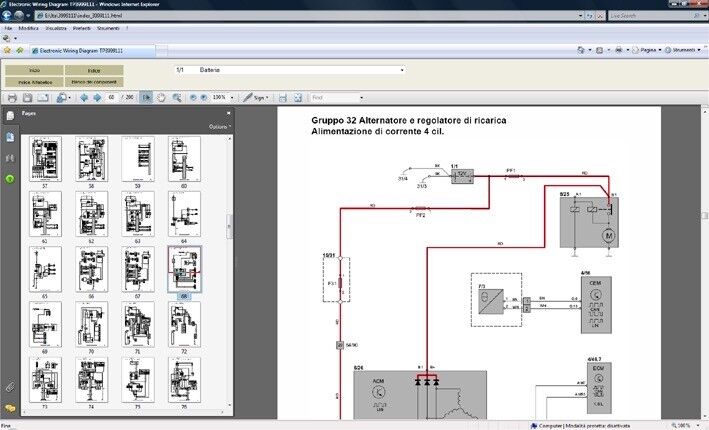Open the Modifica menu
The height and width of the screenshot is (430, 709).
click(x=29, y=28)
